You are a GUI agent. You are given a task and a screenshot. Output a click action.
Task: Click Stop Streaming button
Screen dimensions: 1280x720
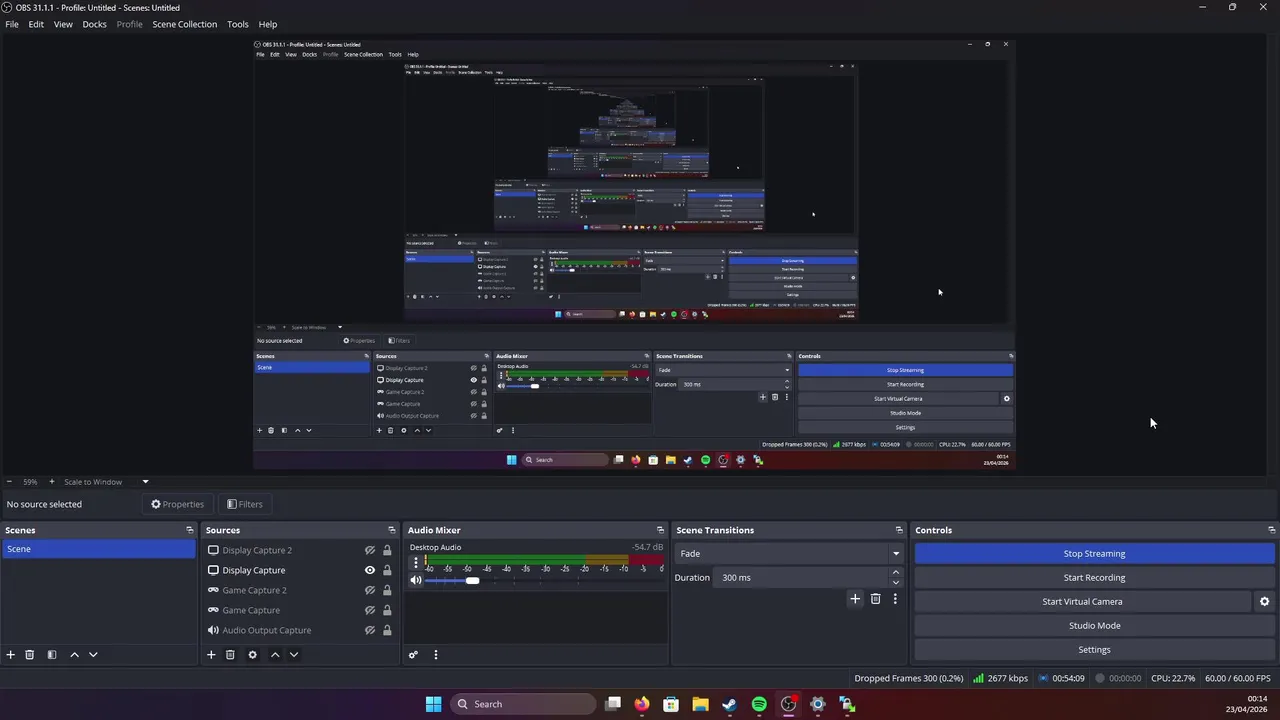point(1094,553)
